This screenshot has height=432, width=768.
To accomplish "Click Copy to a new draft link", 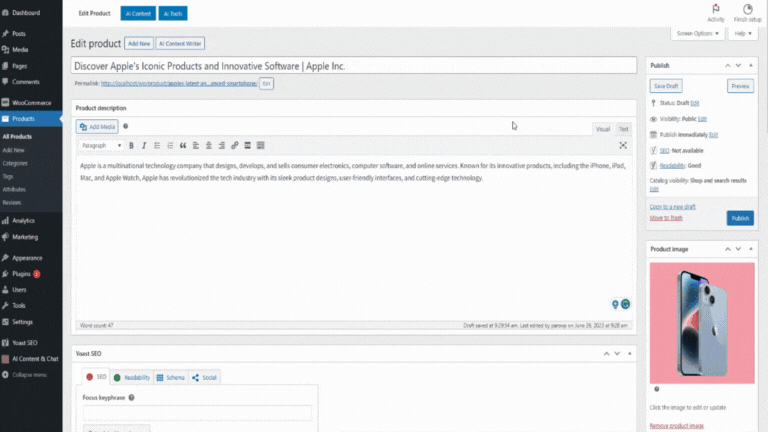I will 672,207.
